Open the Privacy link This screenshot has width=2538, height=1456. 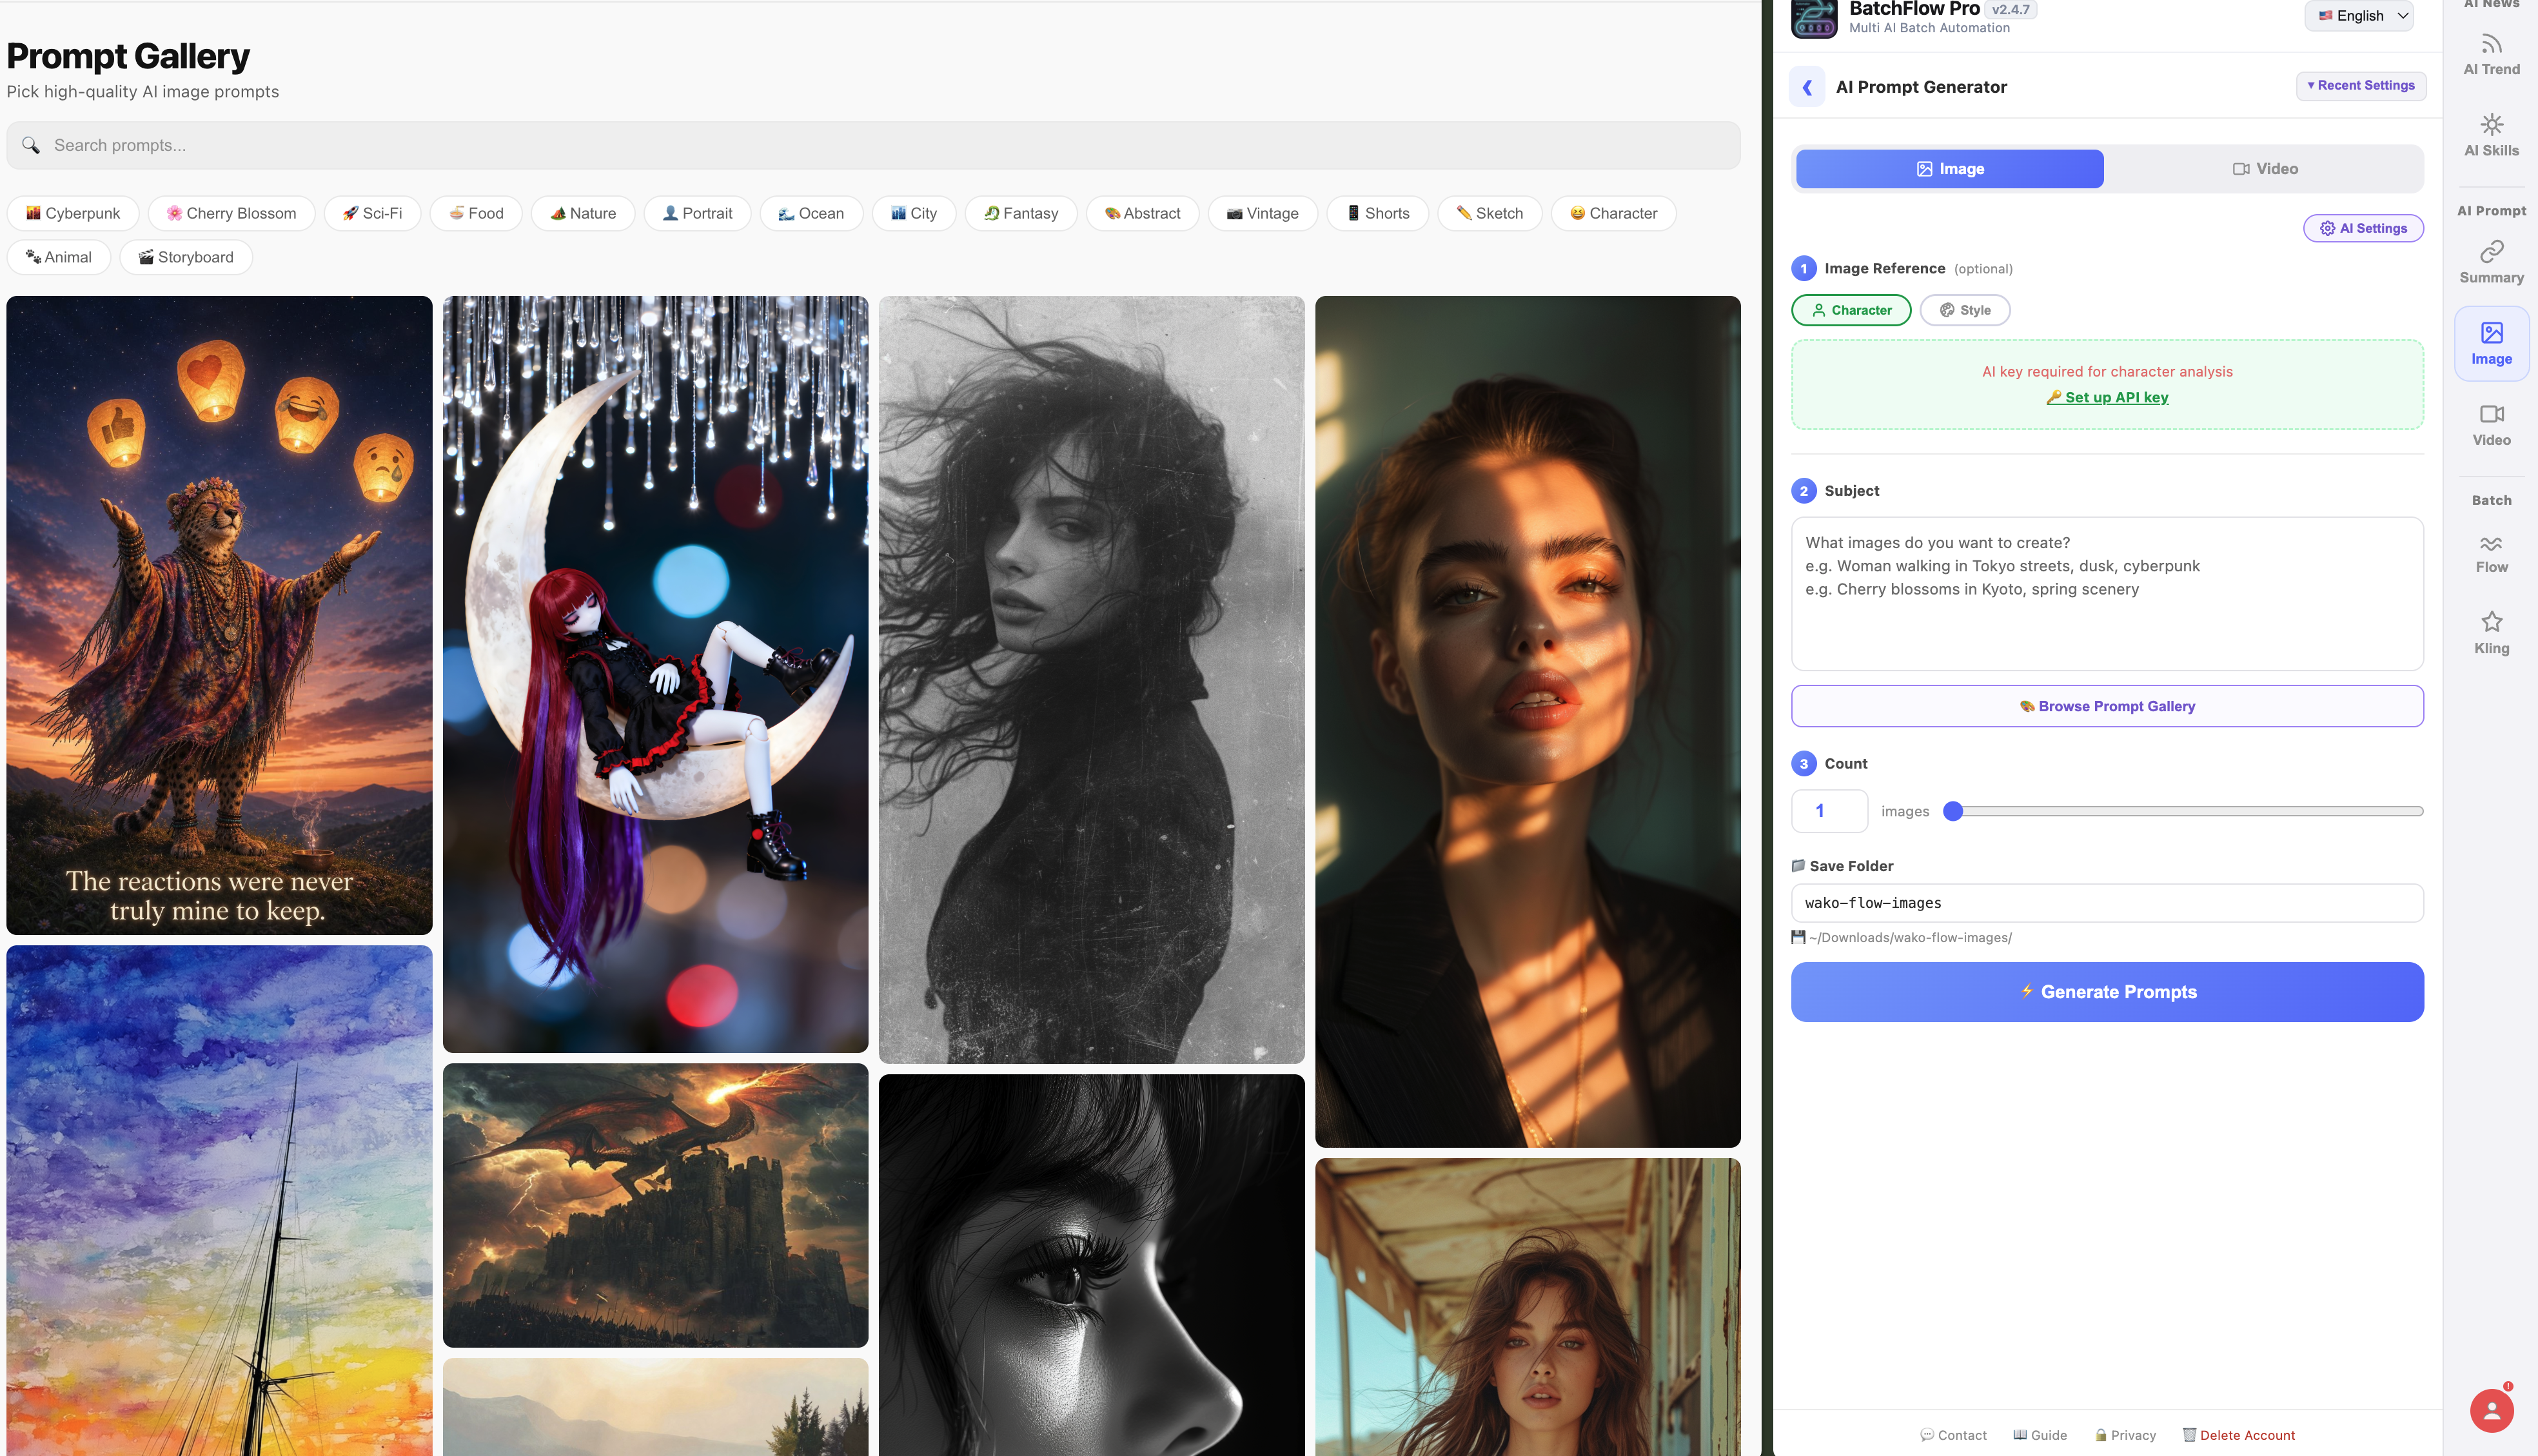[x=2125, y=1435]
